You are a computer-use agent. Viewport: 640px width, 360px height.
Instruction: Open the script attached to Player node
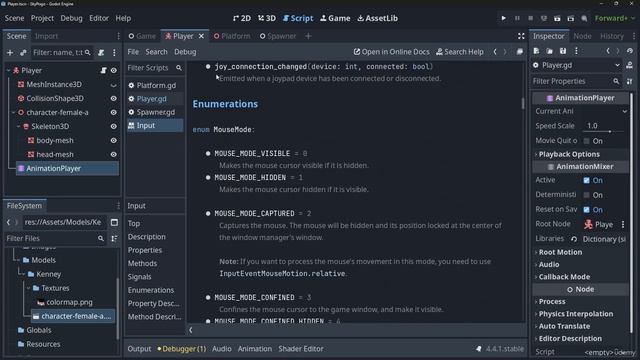pyautogui.click(x=103, y=71)
